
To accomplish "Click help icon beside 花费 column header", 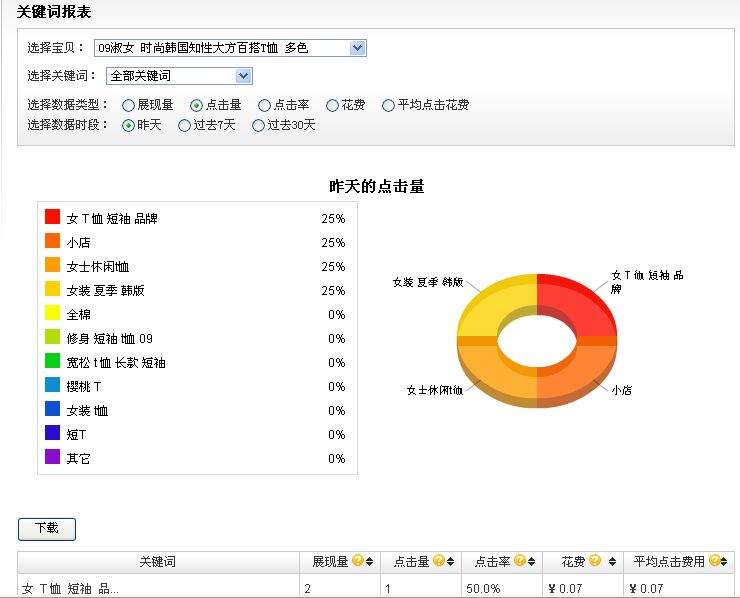I will click(595, 562).
